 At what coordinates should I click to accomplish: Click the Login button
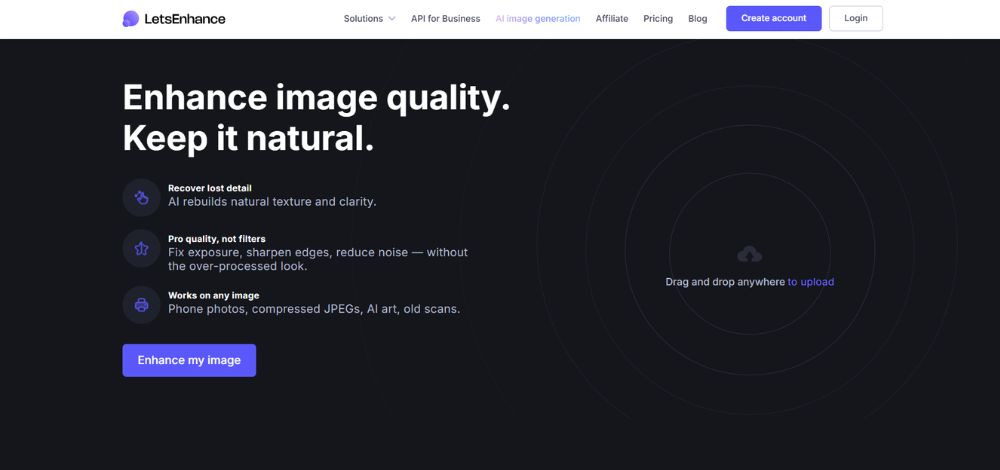click(x=856, y=18)
